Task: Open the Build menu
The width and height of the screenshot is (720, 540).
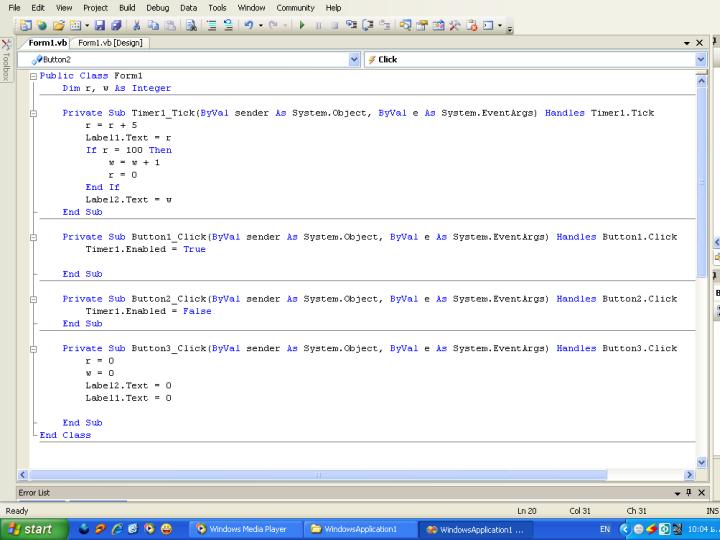Action: coord(127,8)
